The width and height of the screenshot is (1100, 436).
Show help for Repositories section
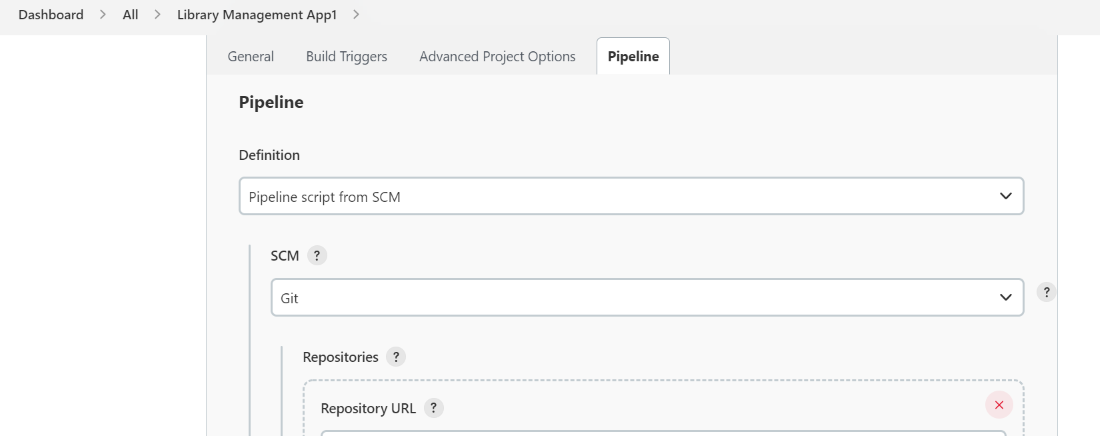pyautogui.click(x=396, y=357)
